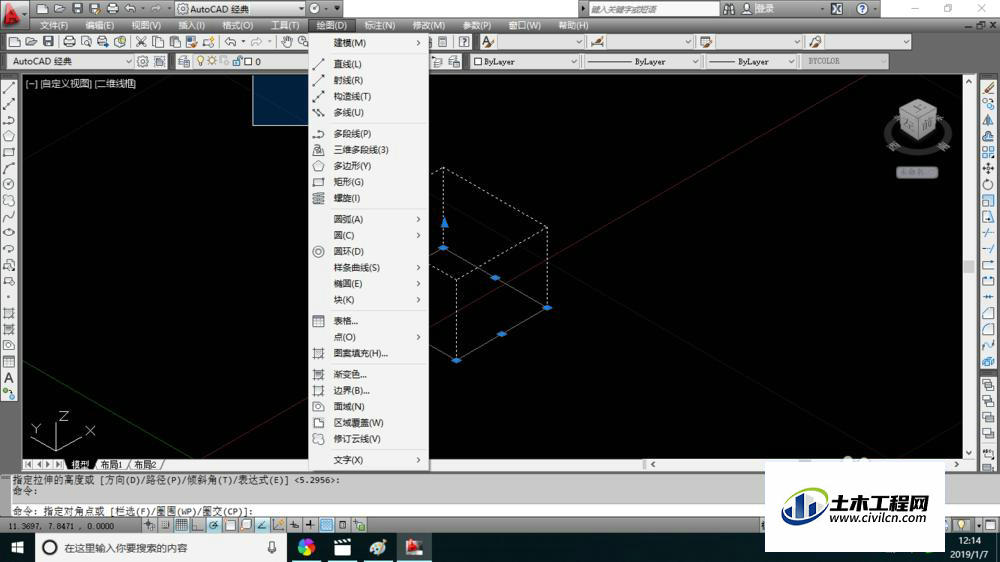Toggle Grid Display in status bar
Image resolution: width=1000 pixels, height=562 pixels.
point(181,526)
